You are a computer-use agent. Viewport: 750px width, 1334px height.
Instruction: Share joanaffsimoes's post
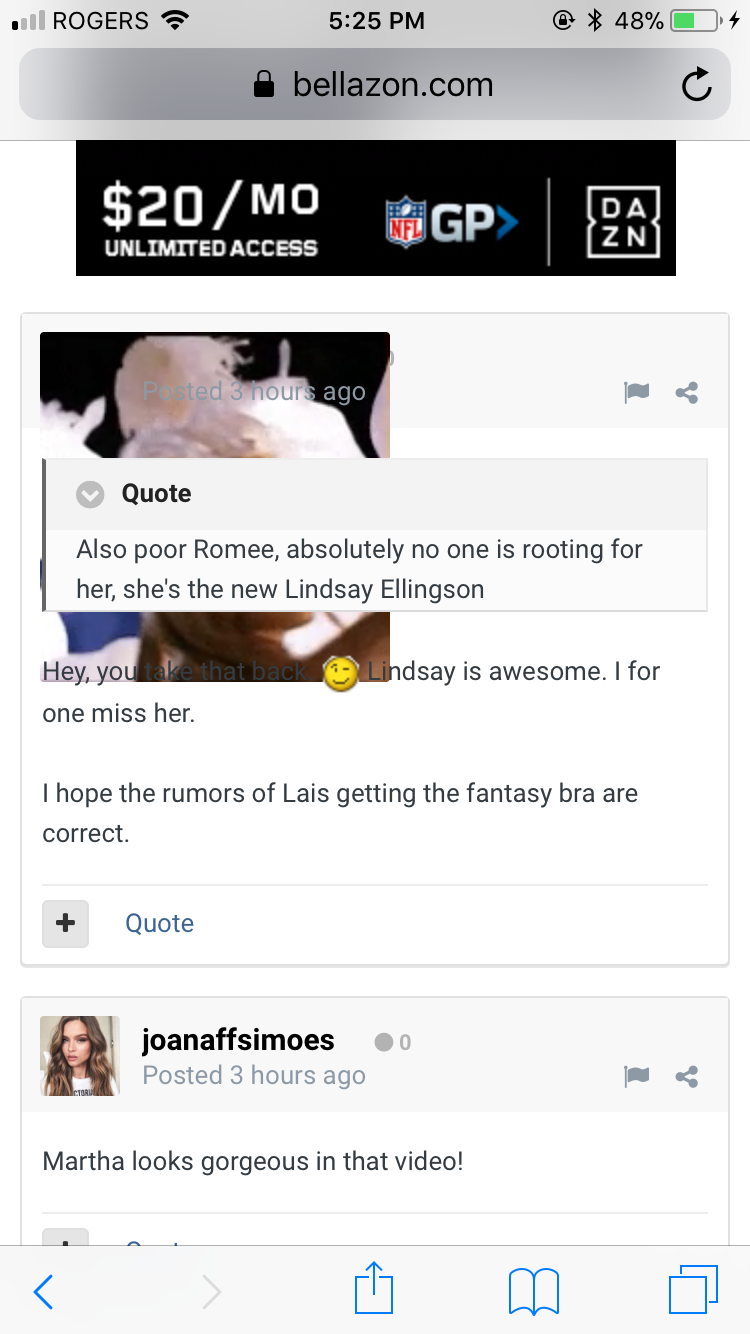tap(687, 1077)
